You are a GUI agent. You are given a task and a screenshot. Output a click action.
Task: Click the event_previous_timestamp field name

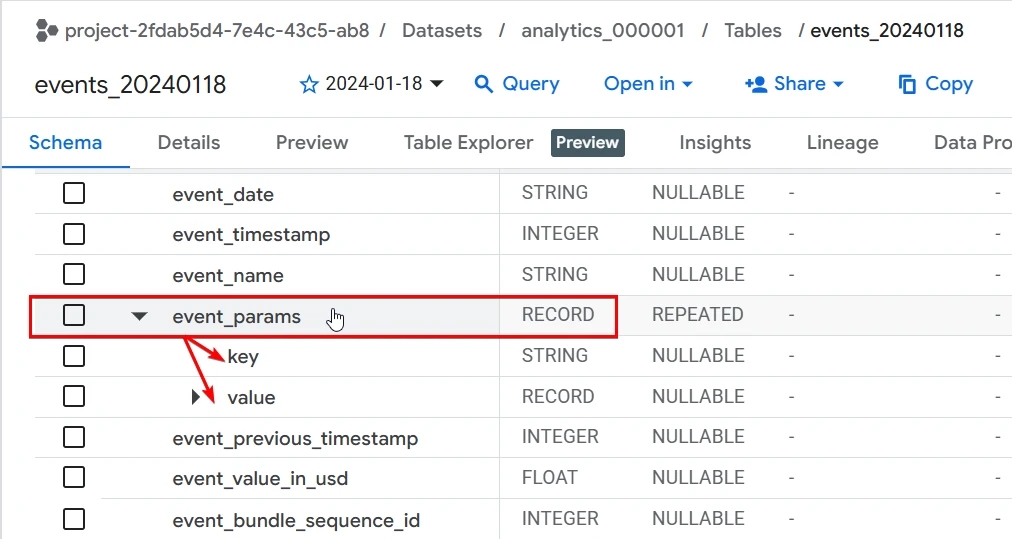(295, 438)
